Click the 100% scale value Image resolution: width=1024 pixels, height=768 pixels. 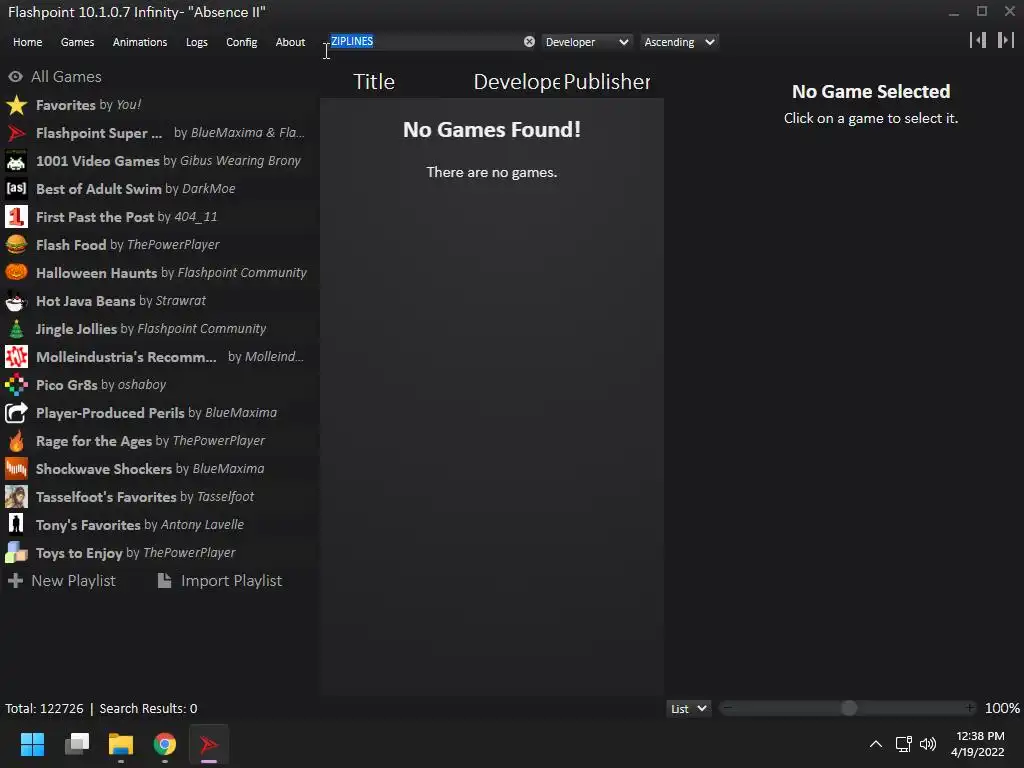[x=1002, y=709]
